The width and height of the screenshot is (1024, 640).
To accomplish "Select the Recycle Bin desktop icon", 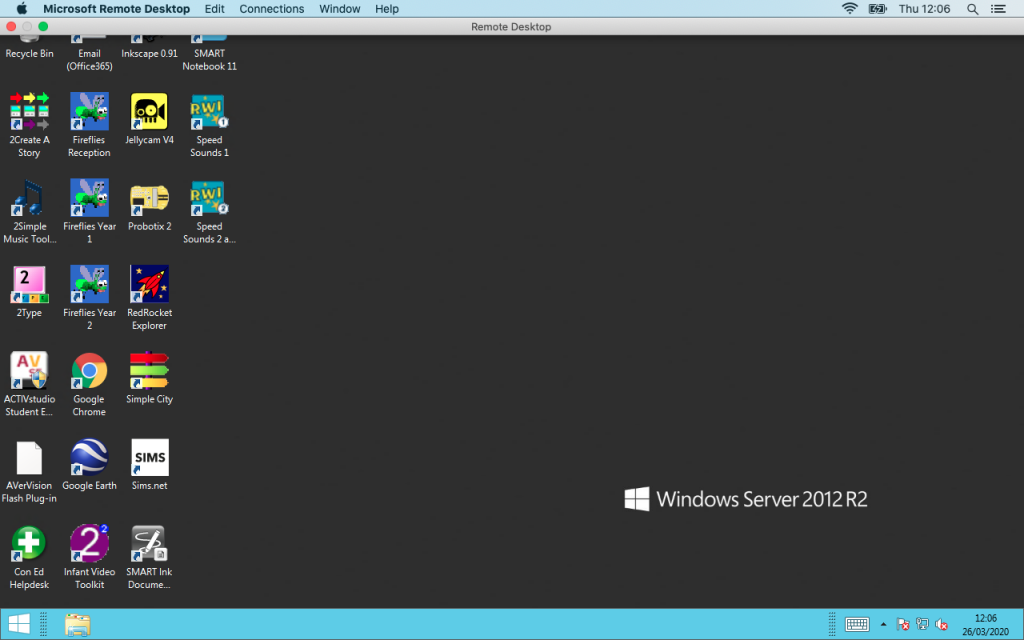I will click(x=29, y=47).
